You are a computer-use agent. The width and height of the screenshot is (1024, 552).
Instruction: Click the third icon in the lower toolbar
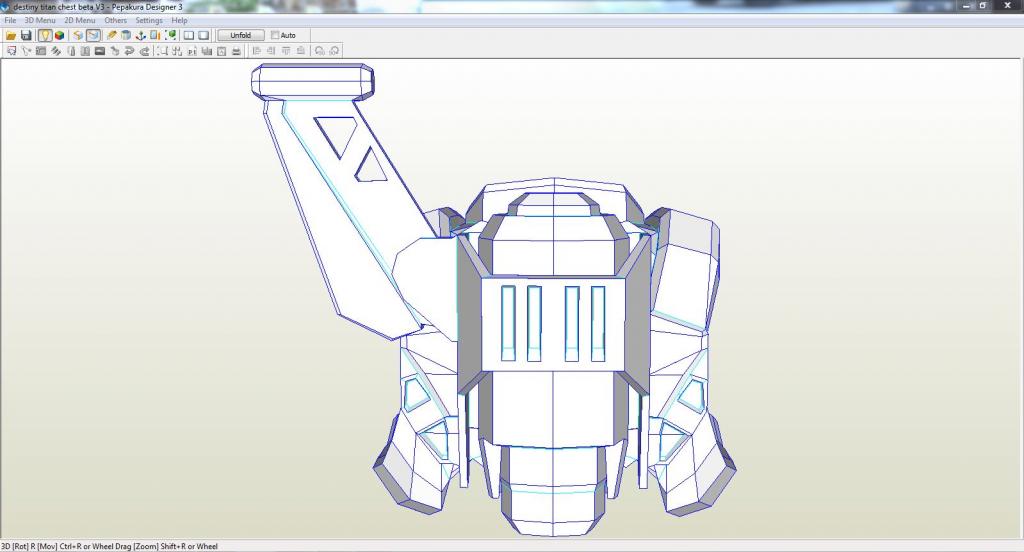(40, 51)
